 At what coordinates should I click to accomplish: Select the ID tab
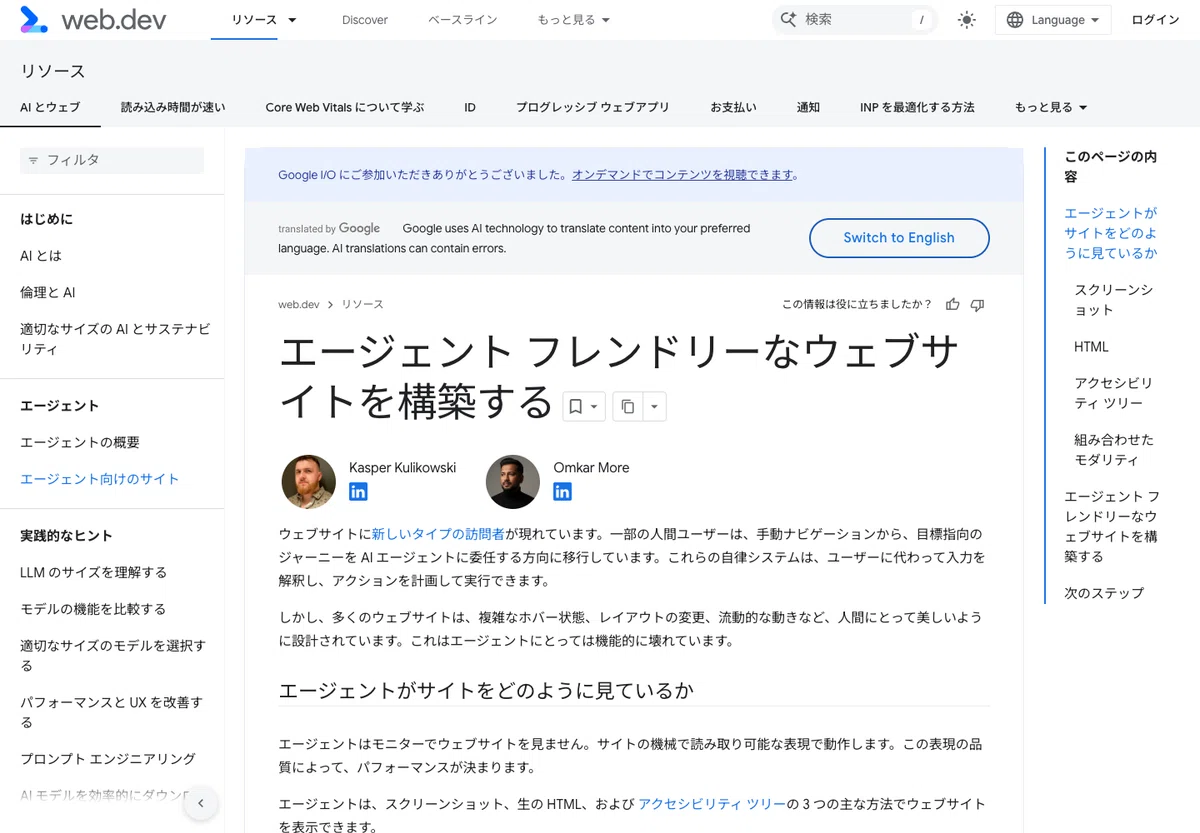[470, 107]
